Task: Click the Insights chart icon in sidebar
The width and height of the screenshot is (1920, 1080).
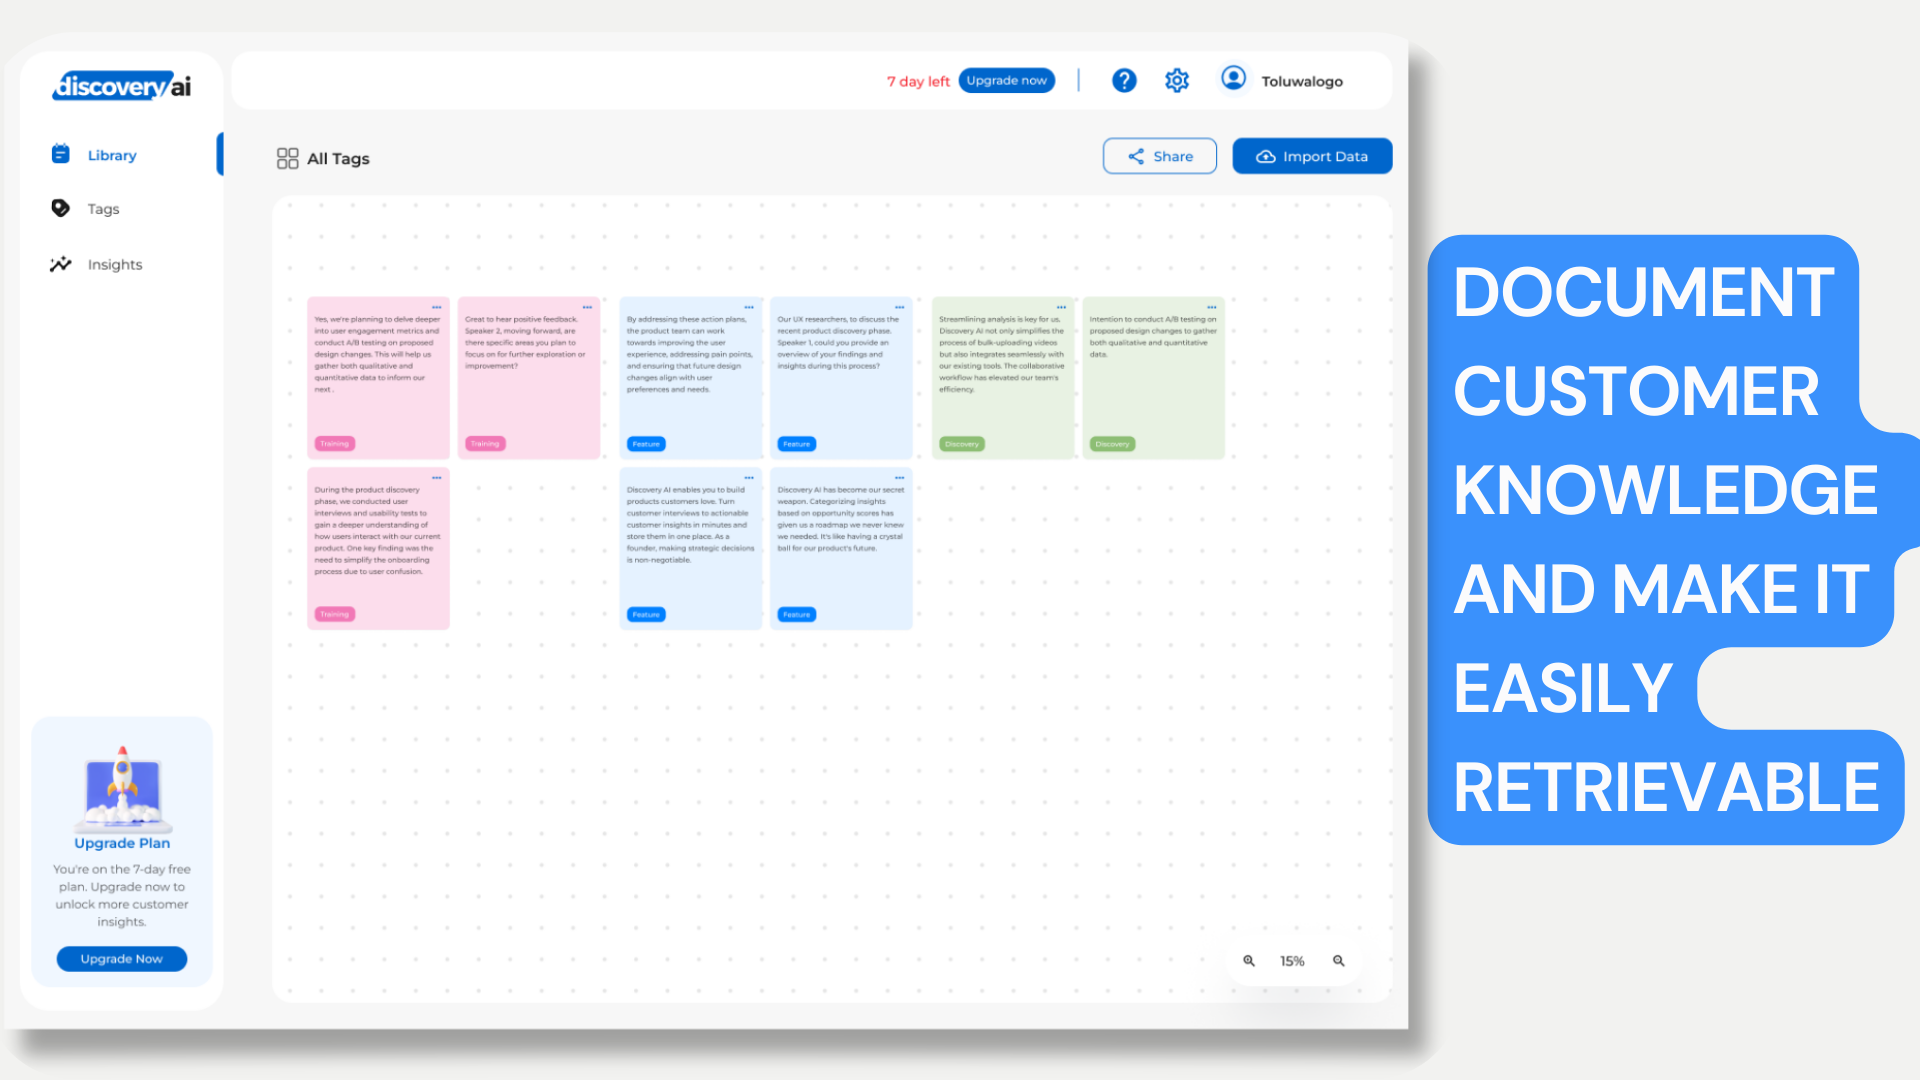Action: tap(61, 264)
